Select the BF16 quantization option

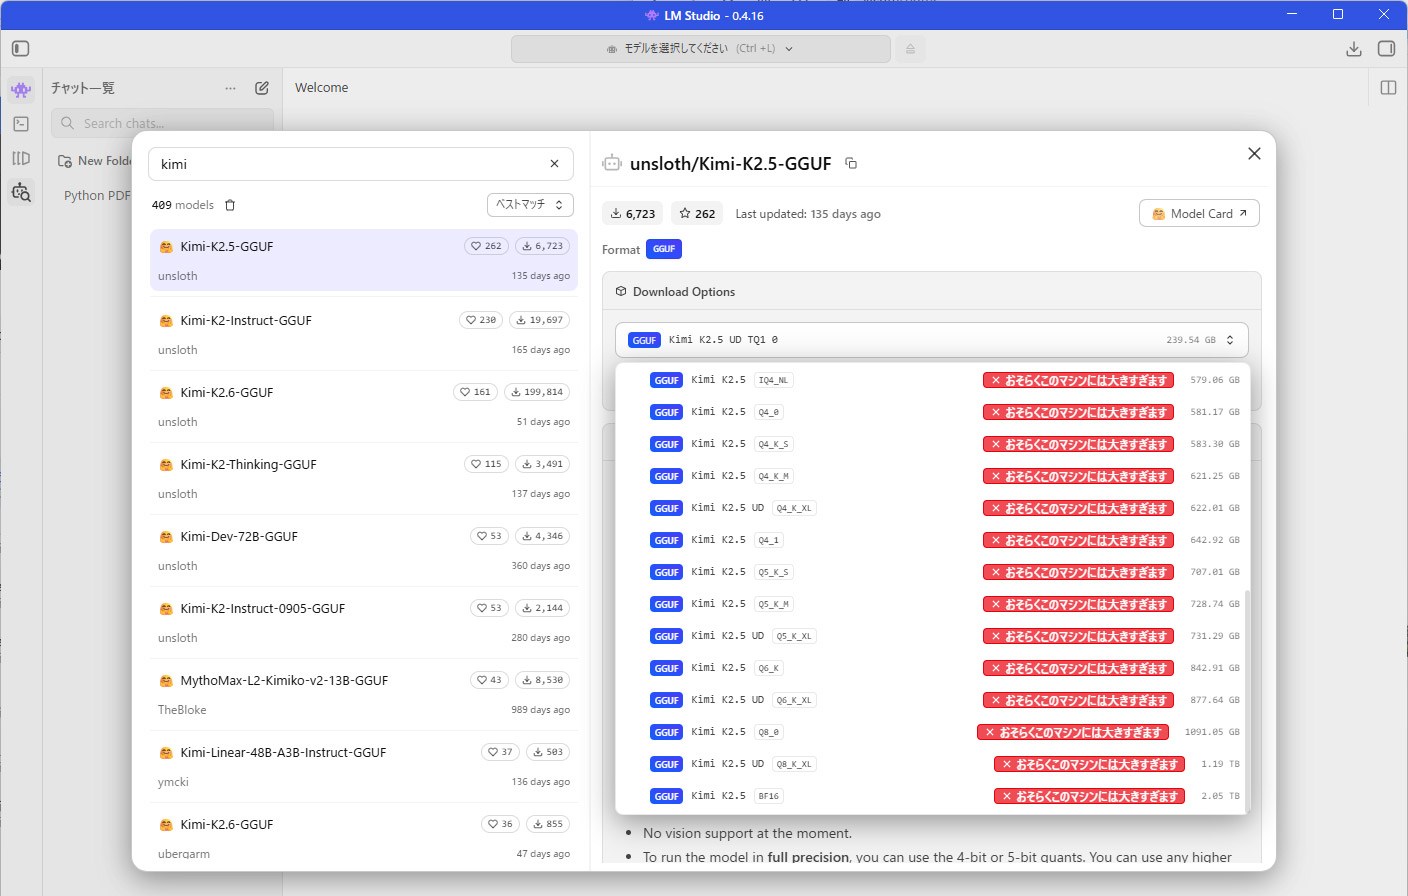931,796
